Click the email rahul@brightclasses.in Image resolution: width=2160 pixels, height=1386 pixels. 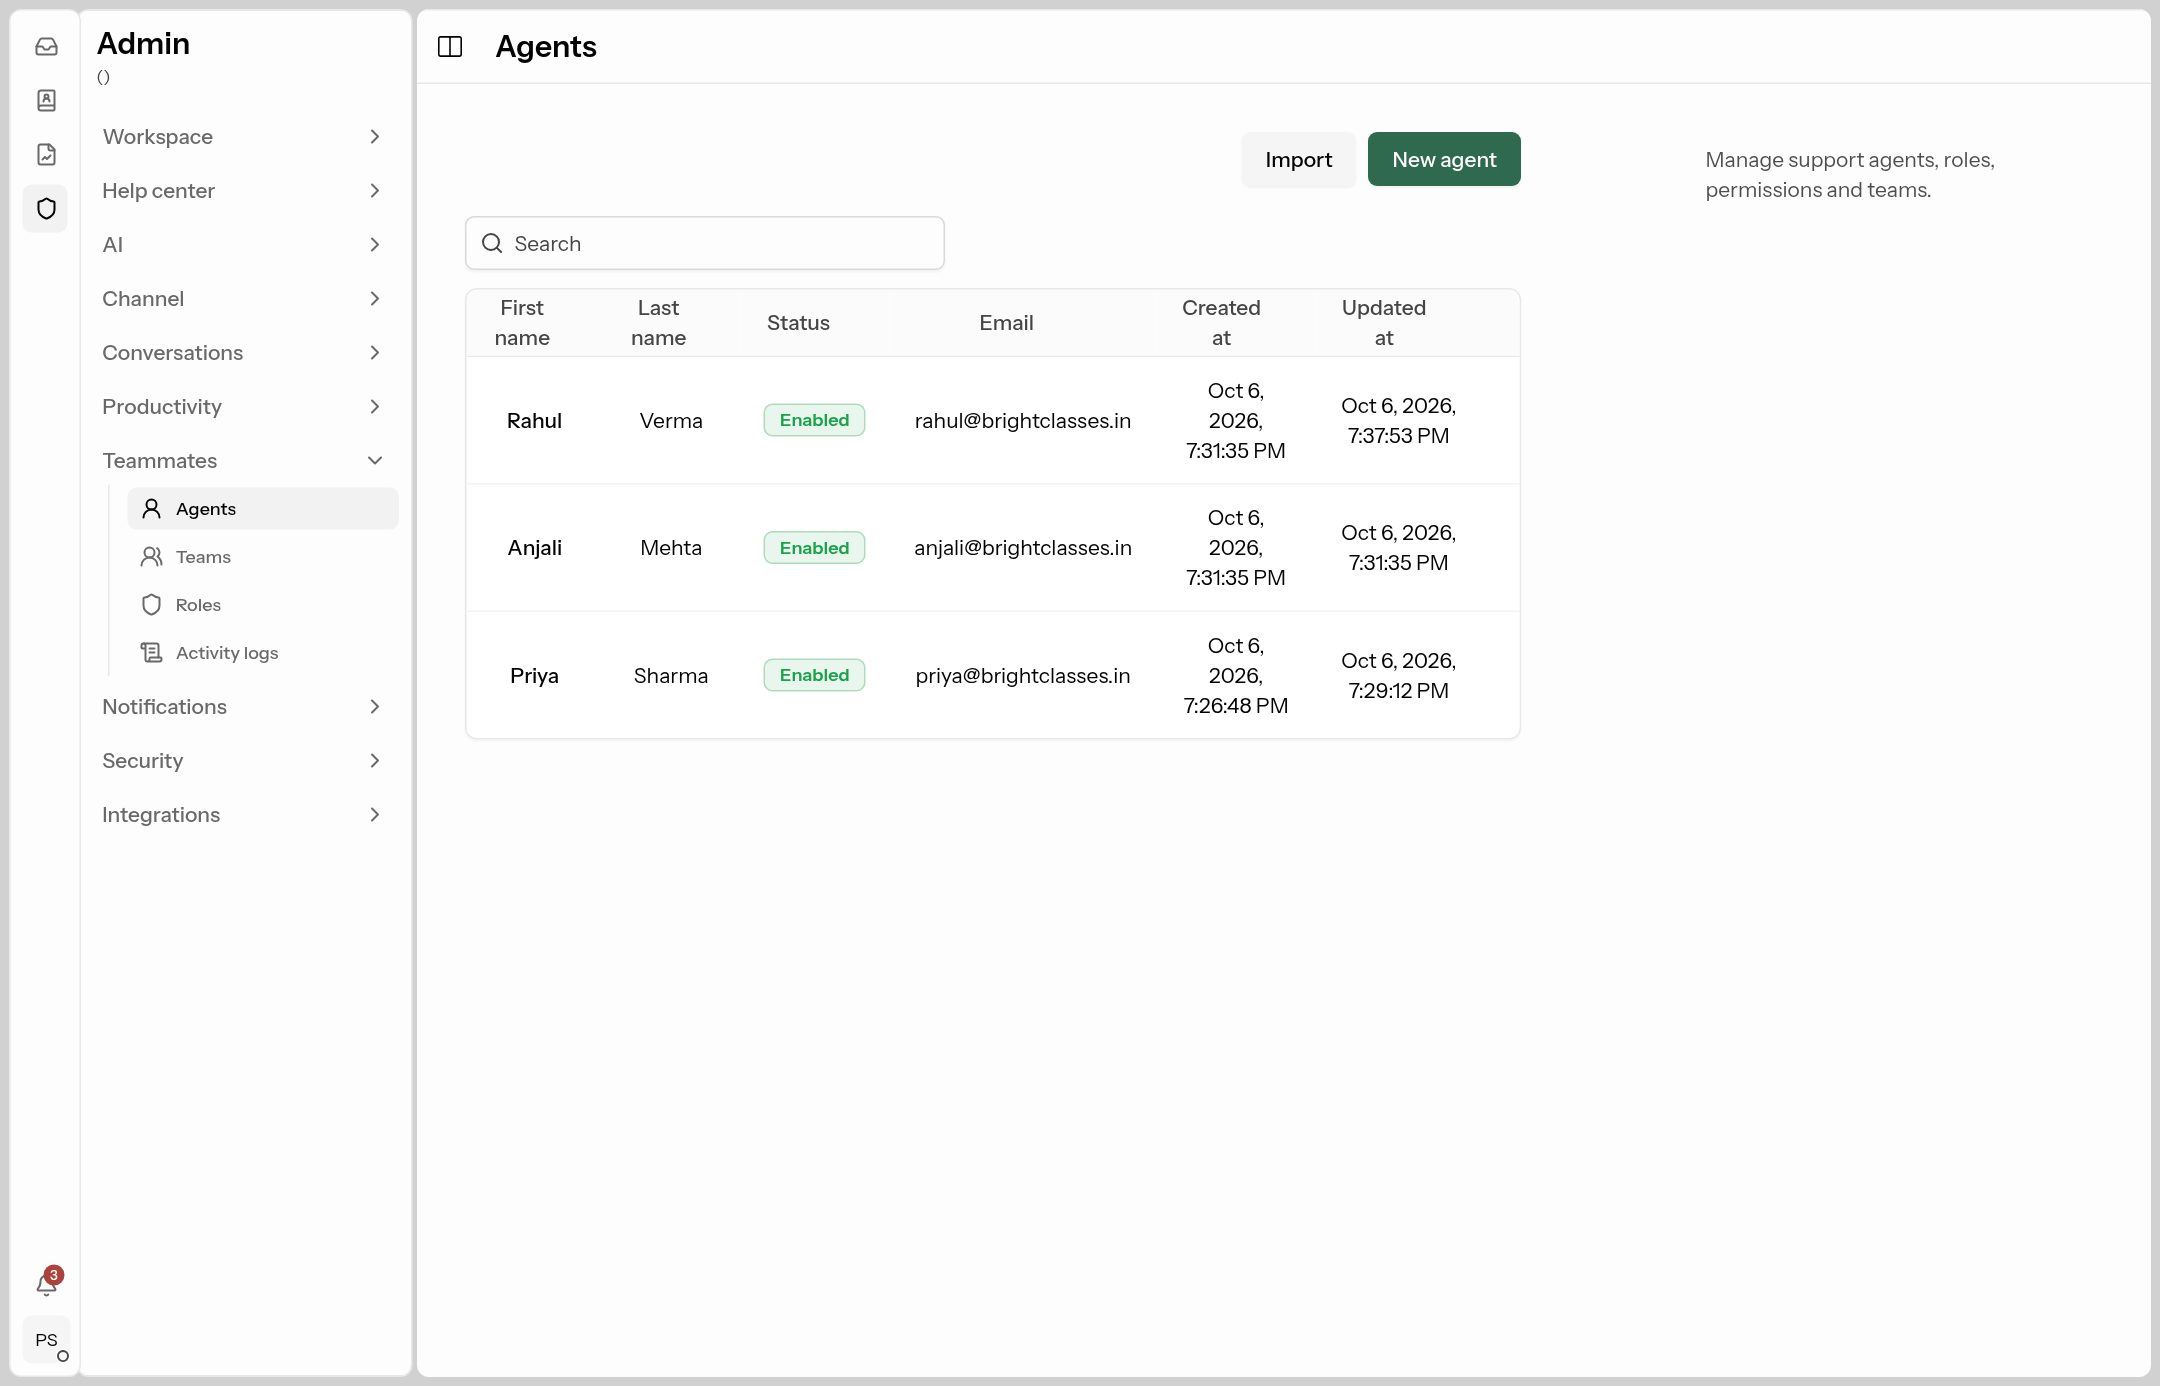click(x=1023, y=421)
